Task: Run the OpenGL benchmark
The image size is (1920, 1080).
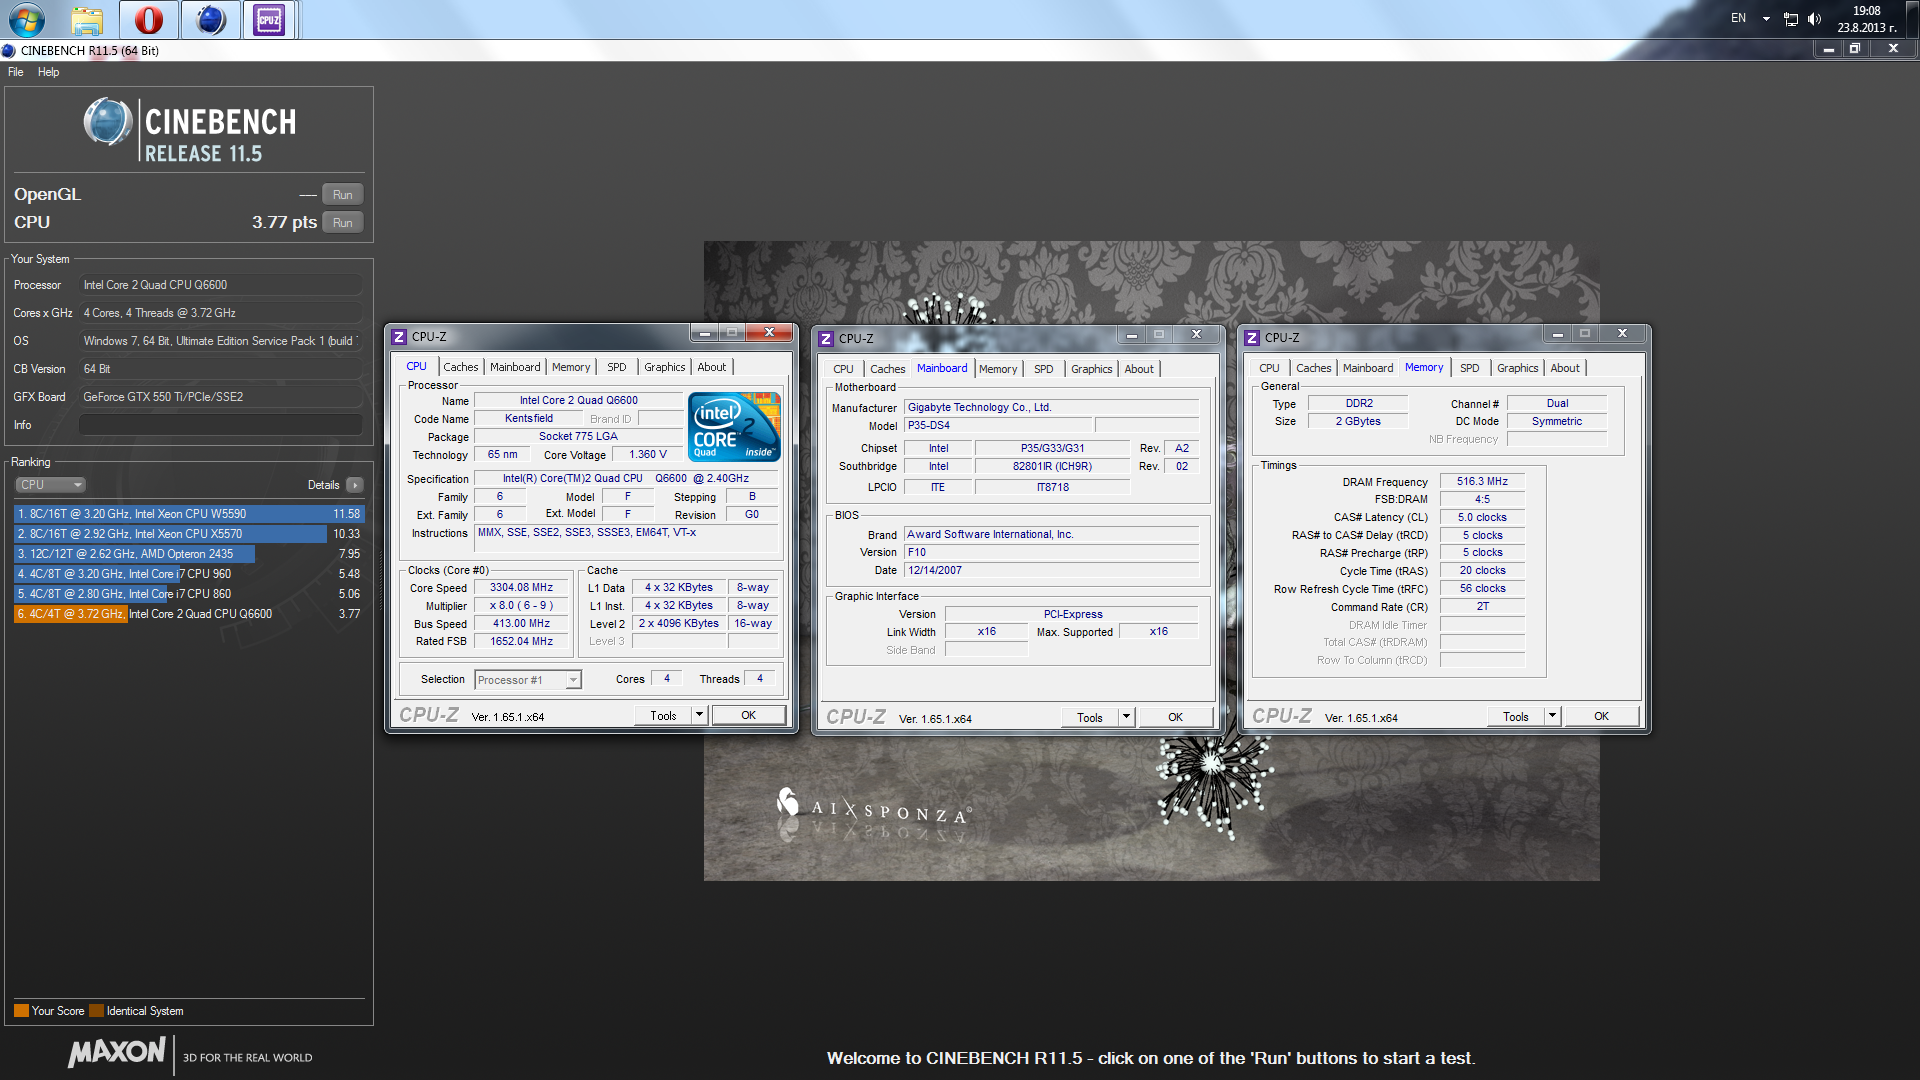Action: tap(342, 194)
